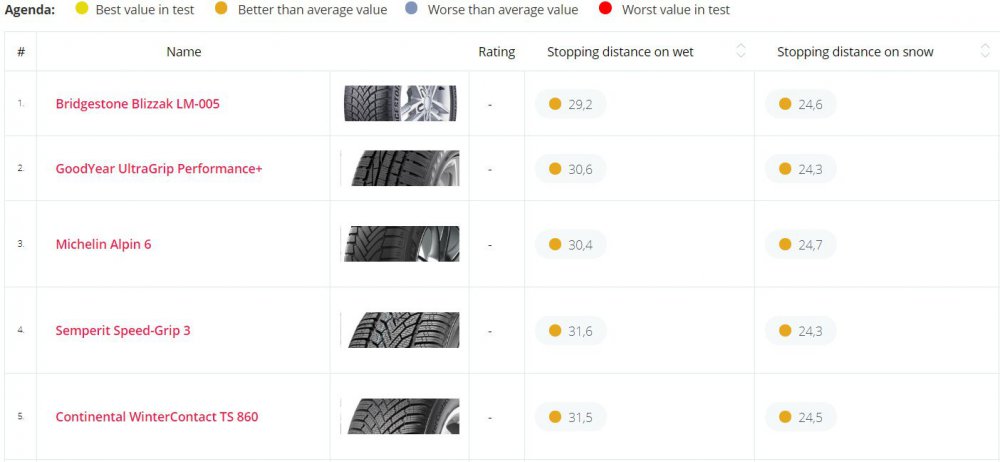This screenshot has height=462, width=1000.
Task: Click red Worst value legend dot
Action: tap(605, 10)
